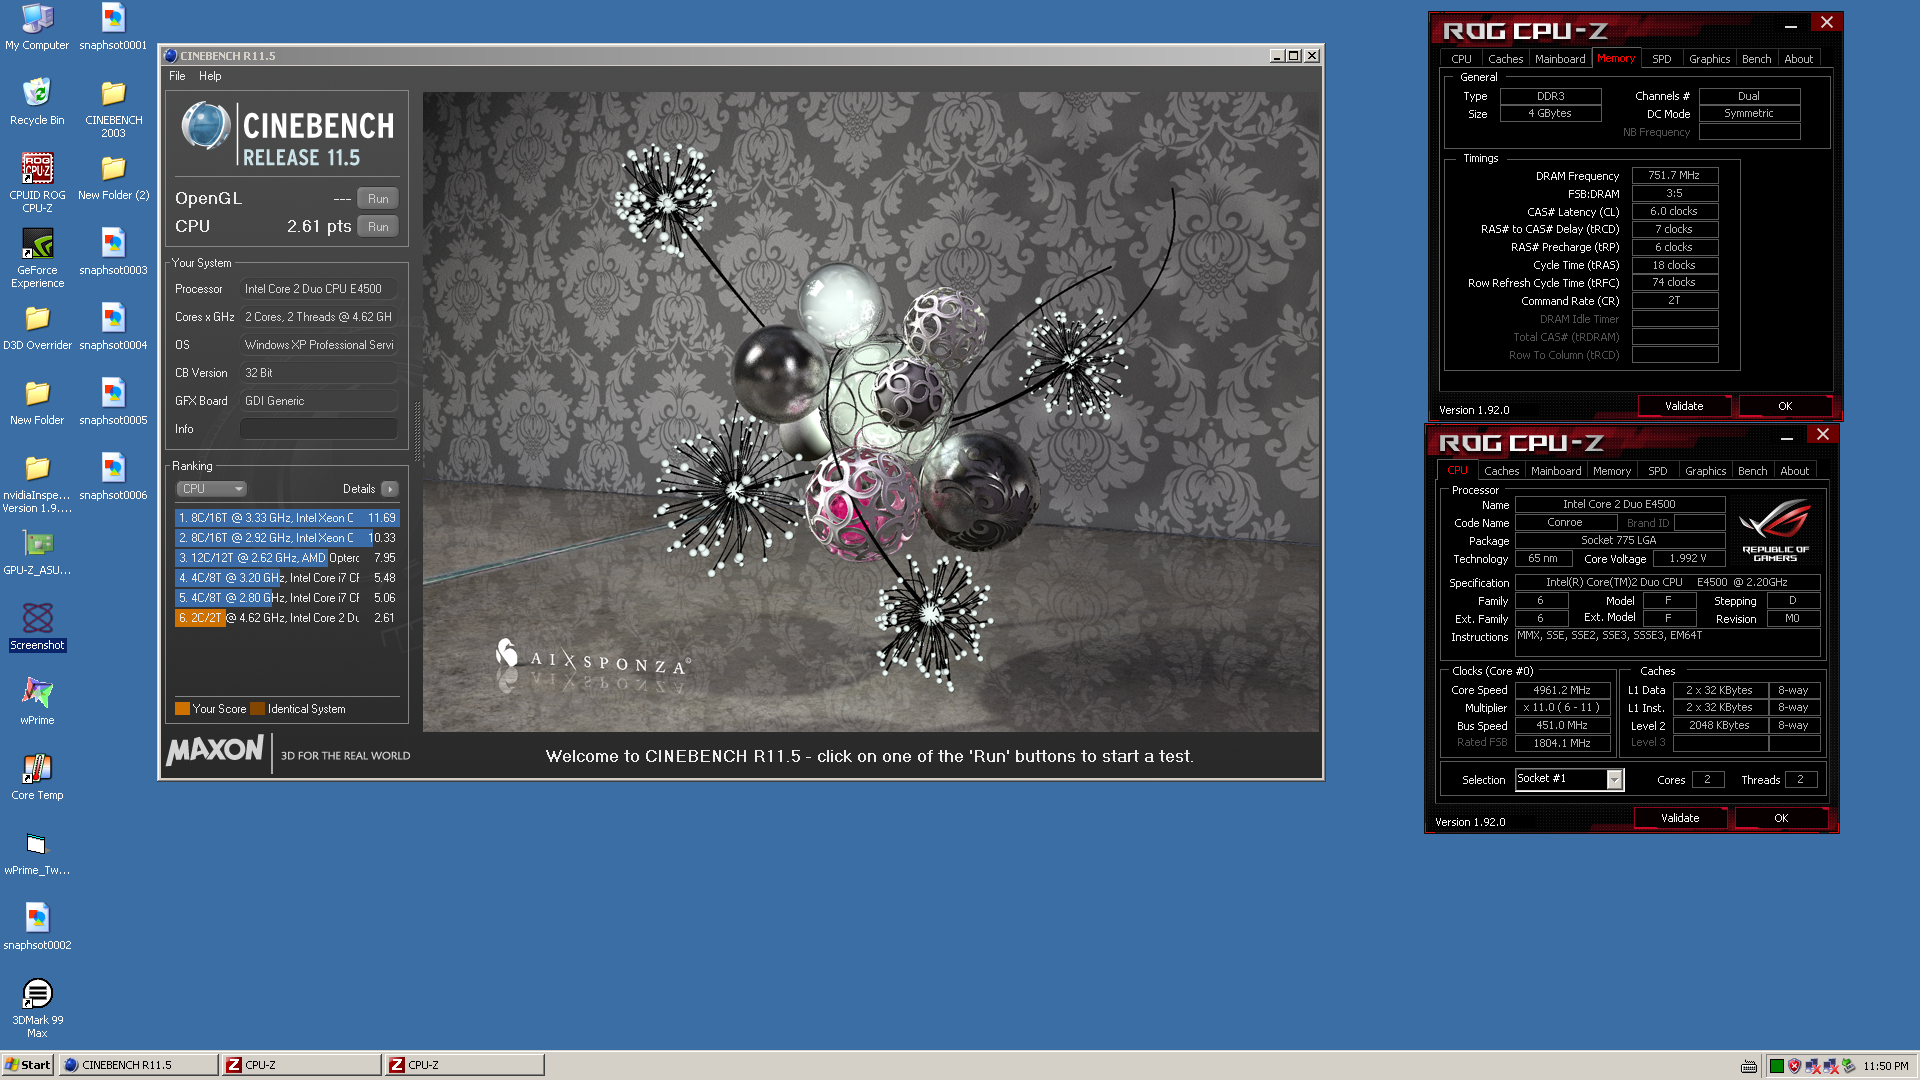Viewport: 1920px width, 1080px height.
Task: Open SPD tab in top CPU-Z window
Action: pyautogui.click(x=1661, y=59)
